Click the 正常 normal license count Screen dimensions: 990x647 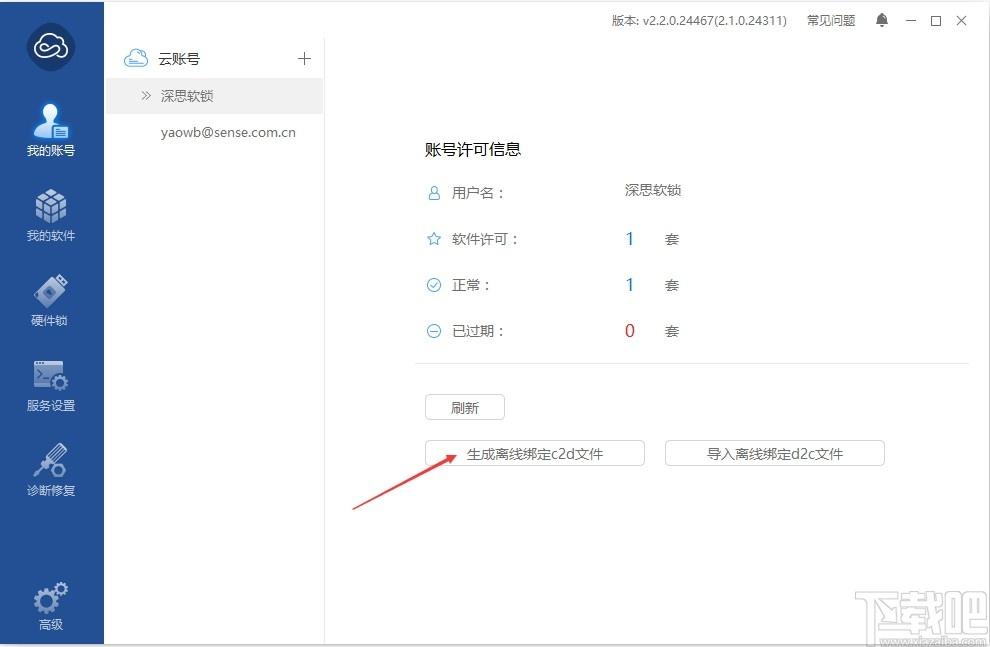pos(630,285)
